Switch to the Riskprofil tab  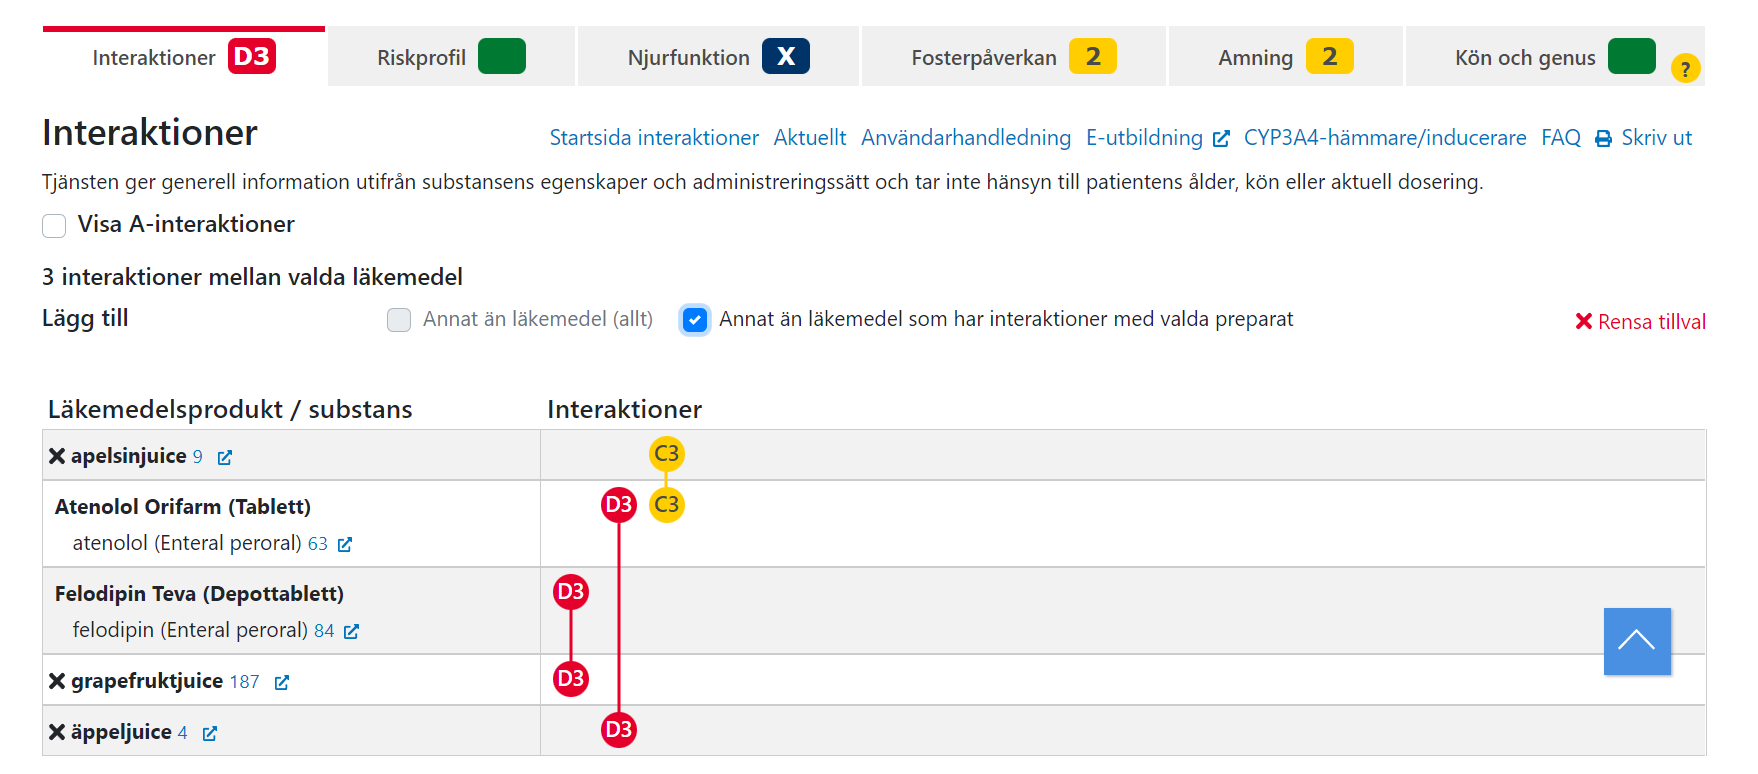click(451, 57)
